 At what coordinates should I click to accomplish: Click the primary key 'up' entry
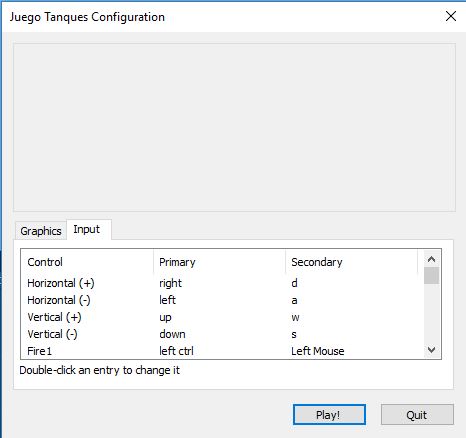click(165, 318)
